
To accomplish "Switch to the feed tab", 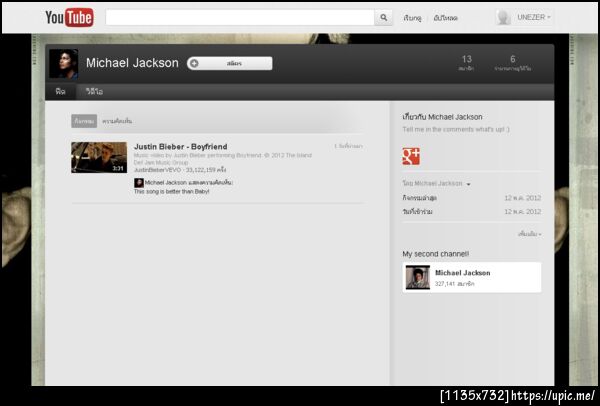I will point(60,92).
